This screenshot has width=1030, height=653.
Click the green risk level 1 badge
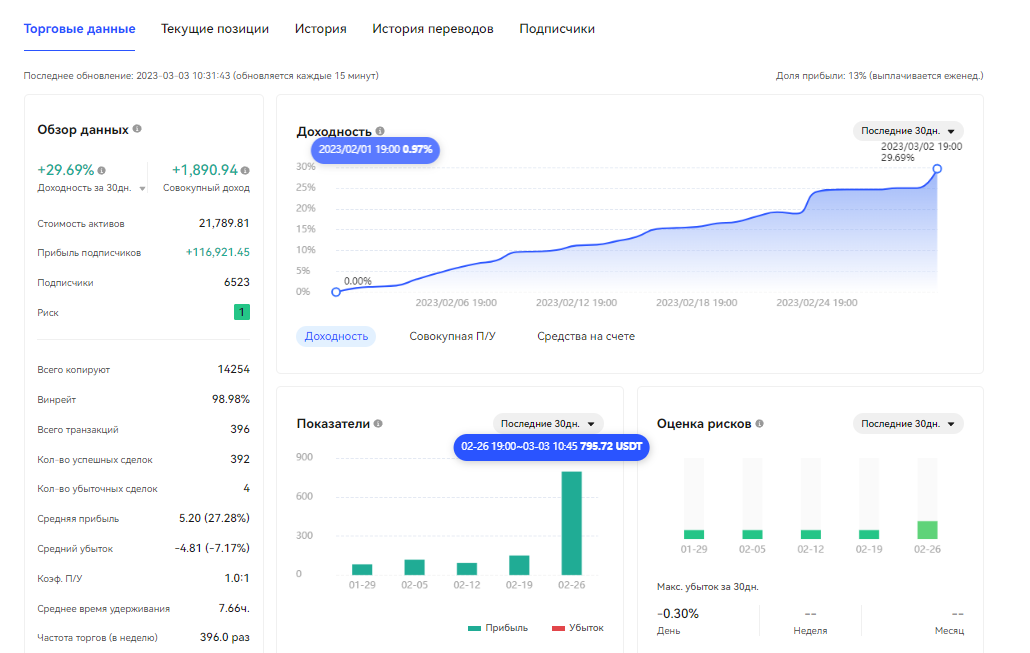click(x=242, y=312)
